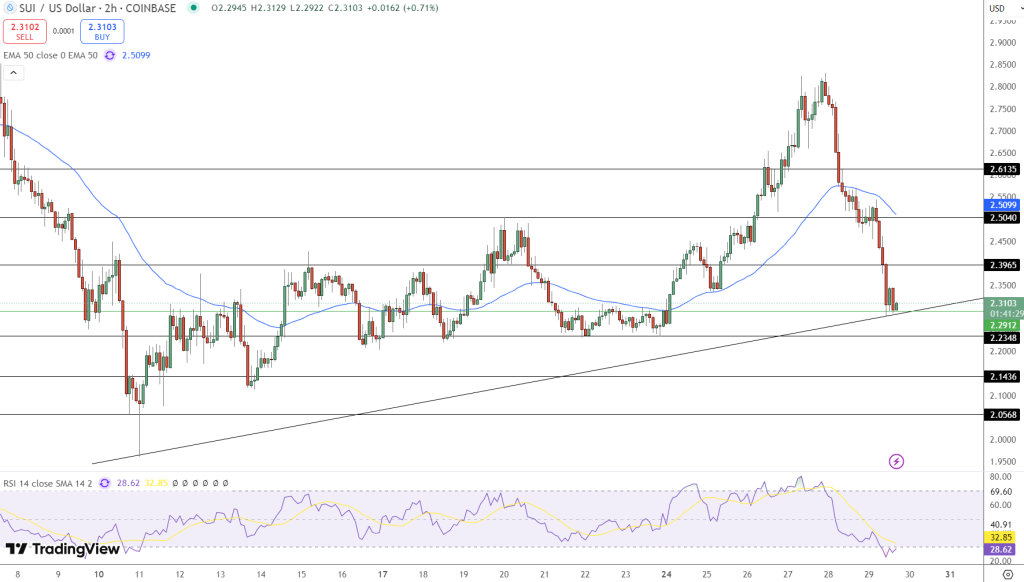
Task: Click the purple RSI indicator icon
Action: [104, 483]
